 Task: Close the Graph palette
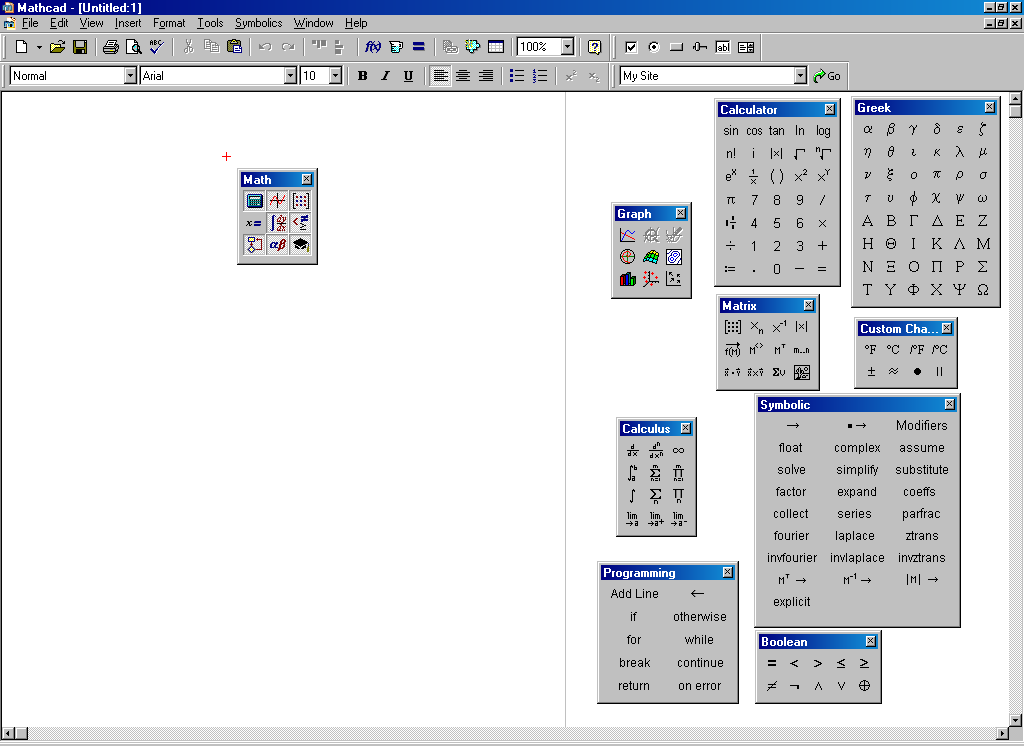680,213
